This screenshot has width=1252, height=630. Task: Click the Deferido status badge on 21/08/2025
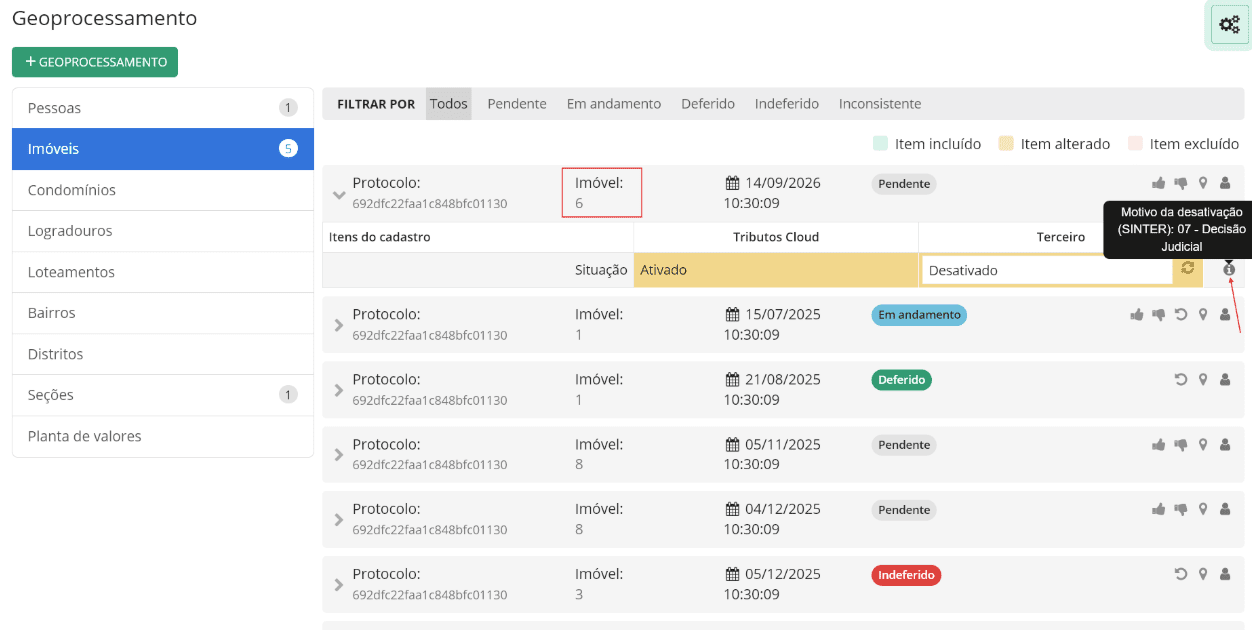coord(901,380)
